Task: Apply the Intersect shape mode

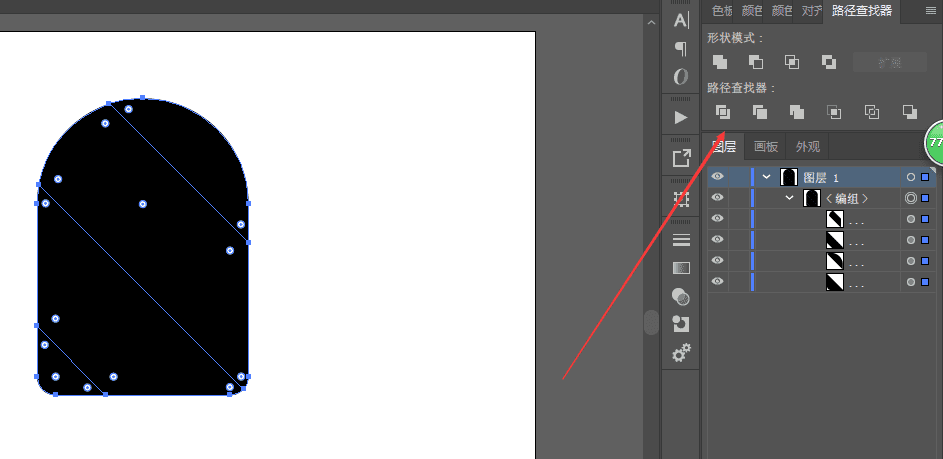Action: click(x=792, y=61)
